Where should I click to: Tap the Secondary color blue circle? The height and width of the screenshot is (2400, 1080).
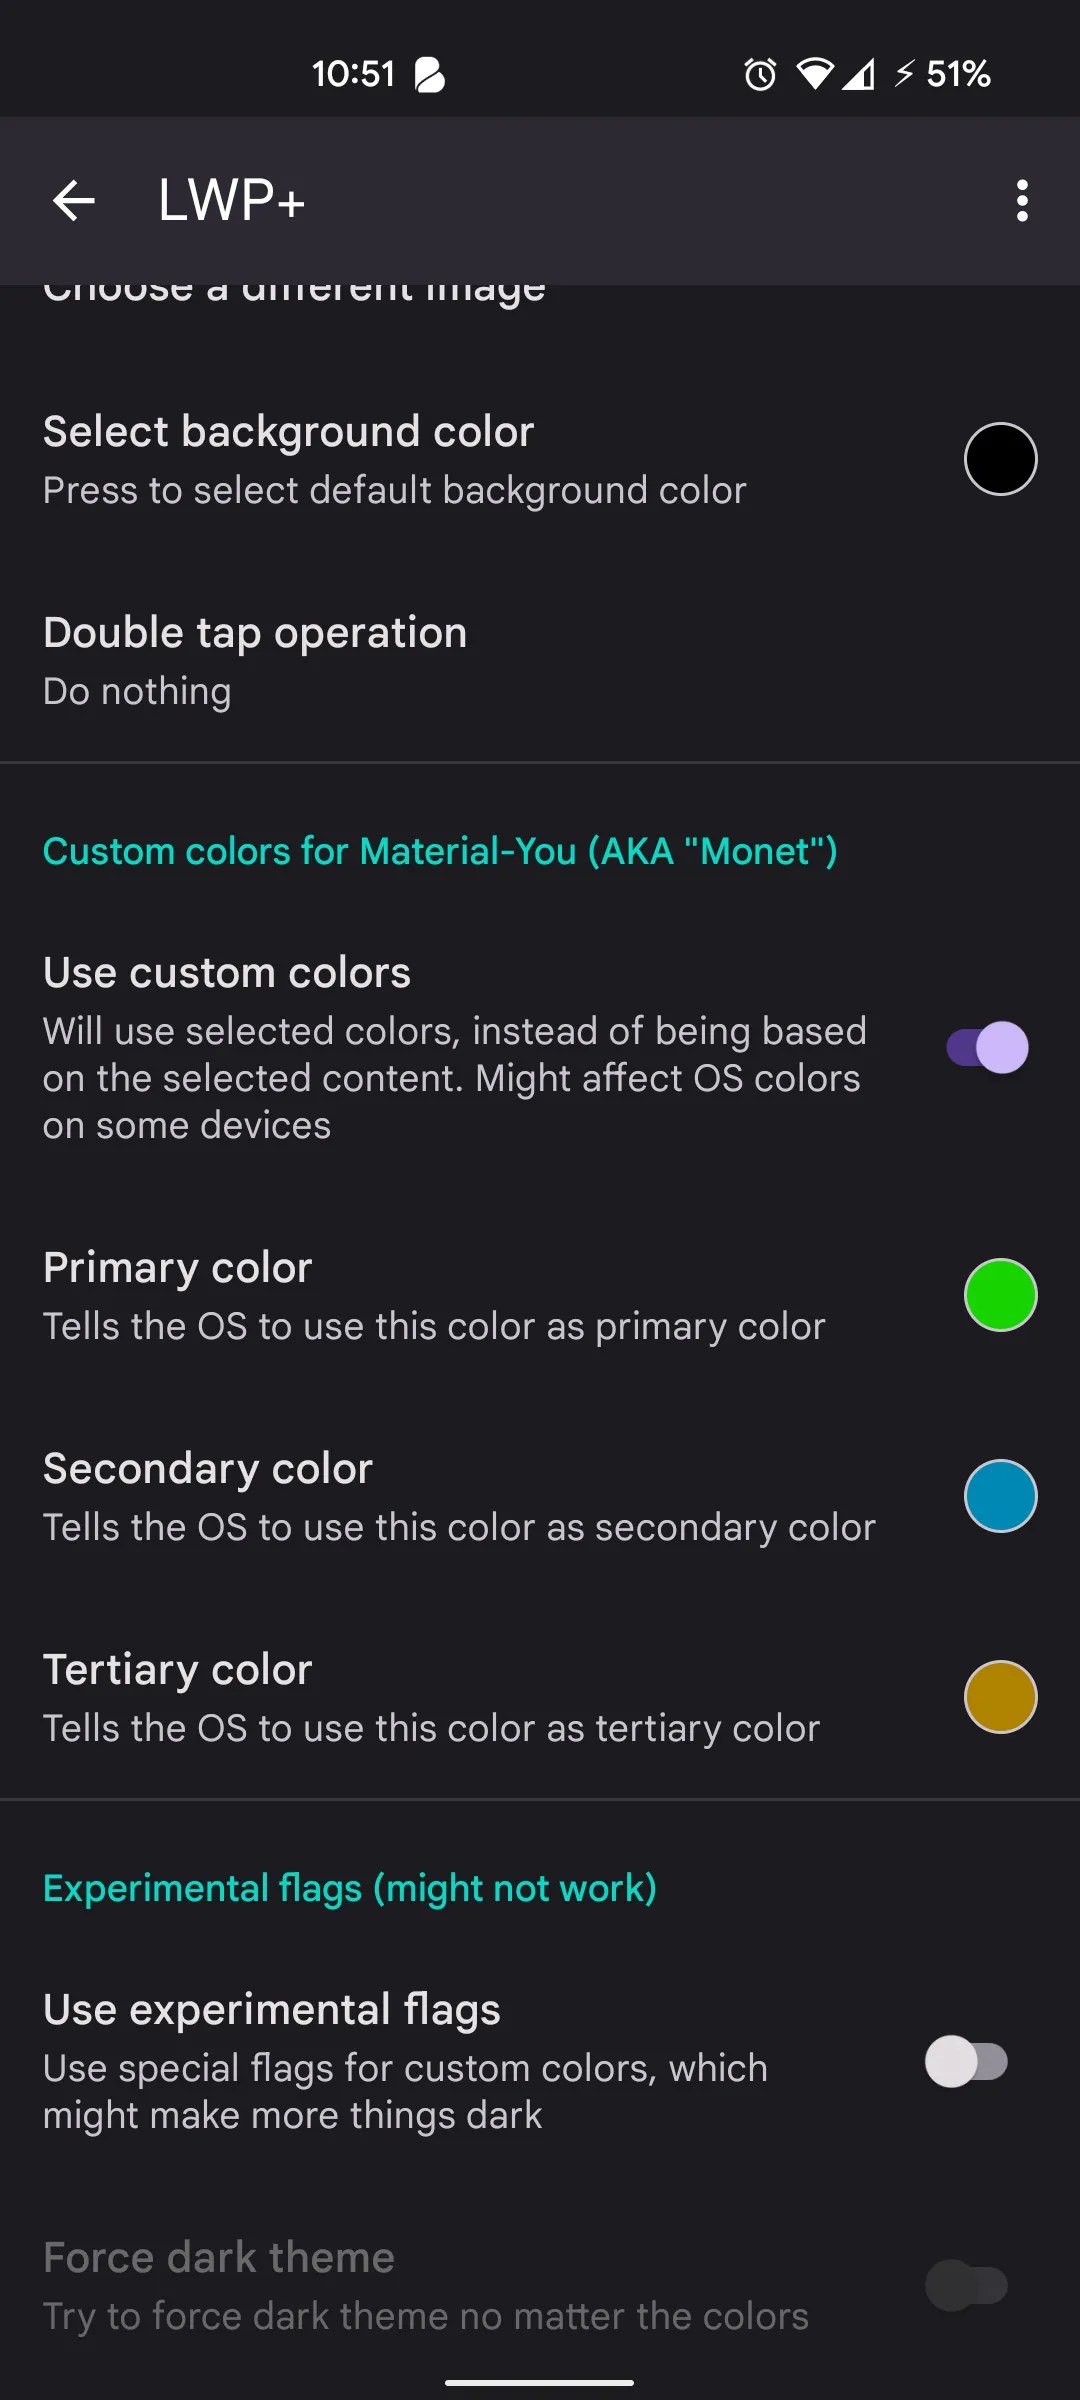click(1000, 1495)
